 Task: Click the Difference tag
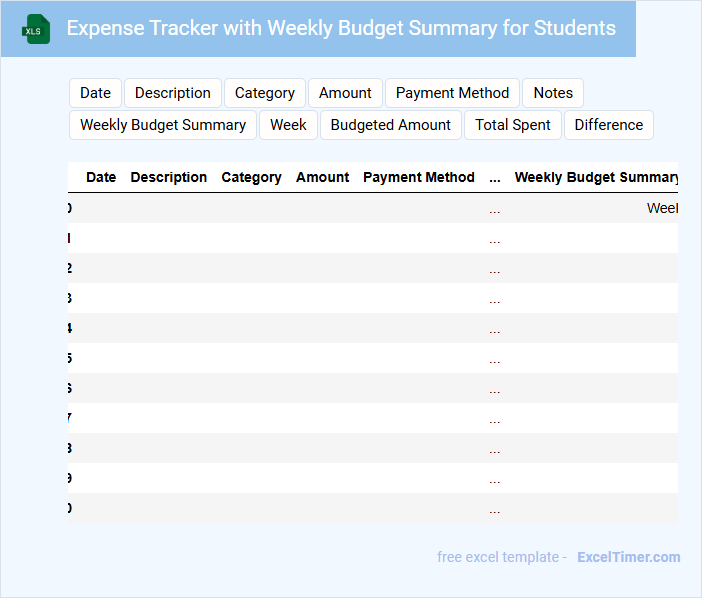click(609, 125)
